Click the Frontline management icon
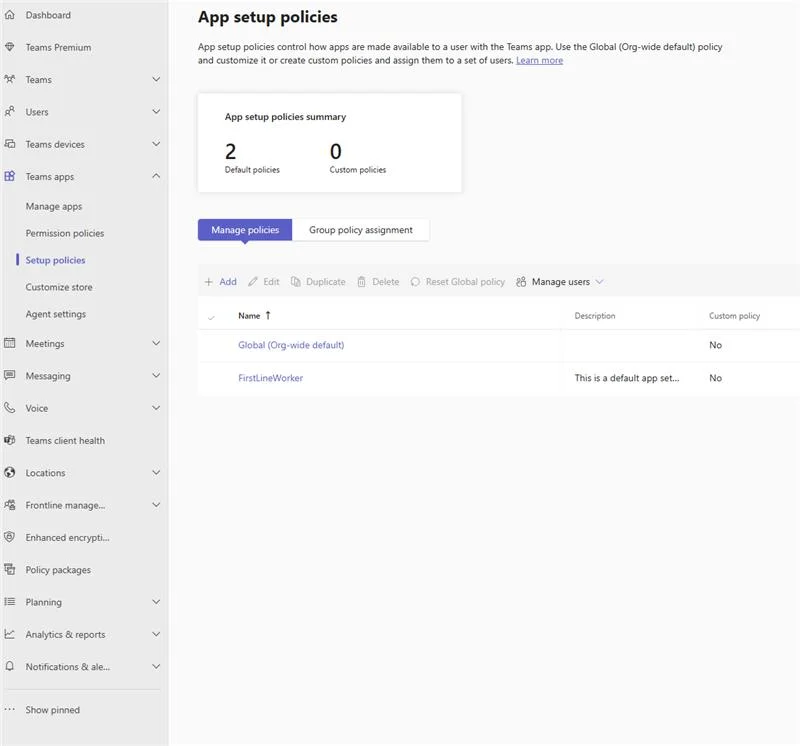 pos(9,505)
